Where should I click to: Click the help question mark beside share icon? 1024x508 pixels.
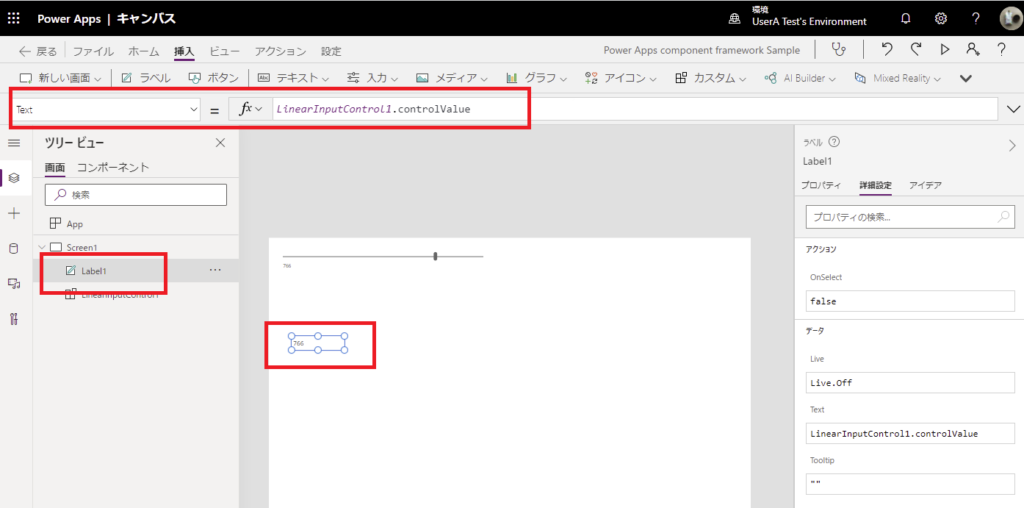click(1001, 50)
